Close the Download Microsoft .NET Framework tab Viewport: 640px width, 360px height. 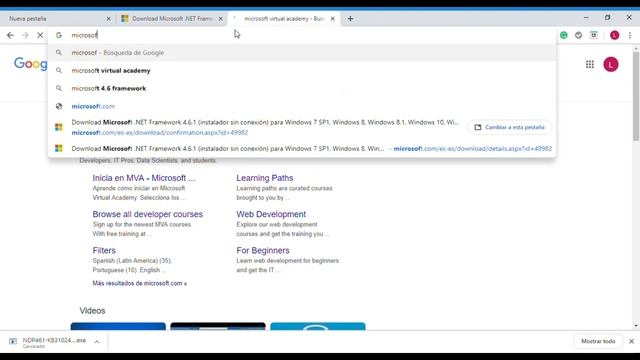(x=220, y=19)
